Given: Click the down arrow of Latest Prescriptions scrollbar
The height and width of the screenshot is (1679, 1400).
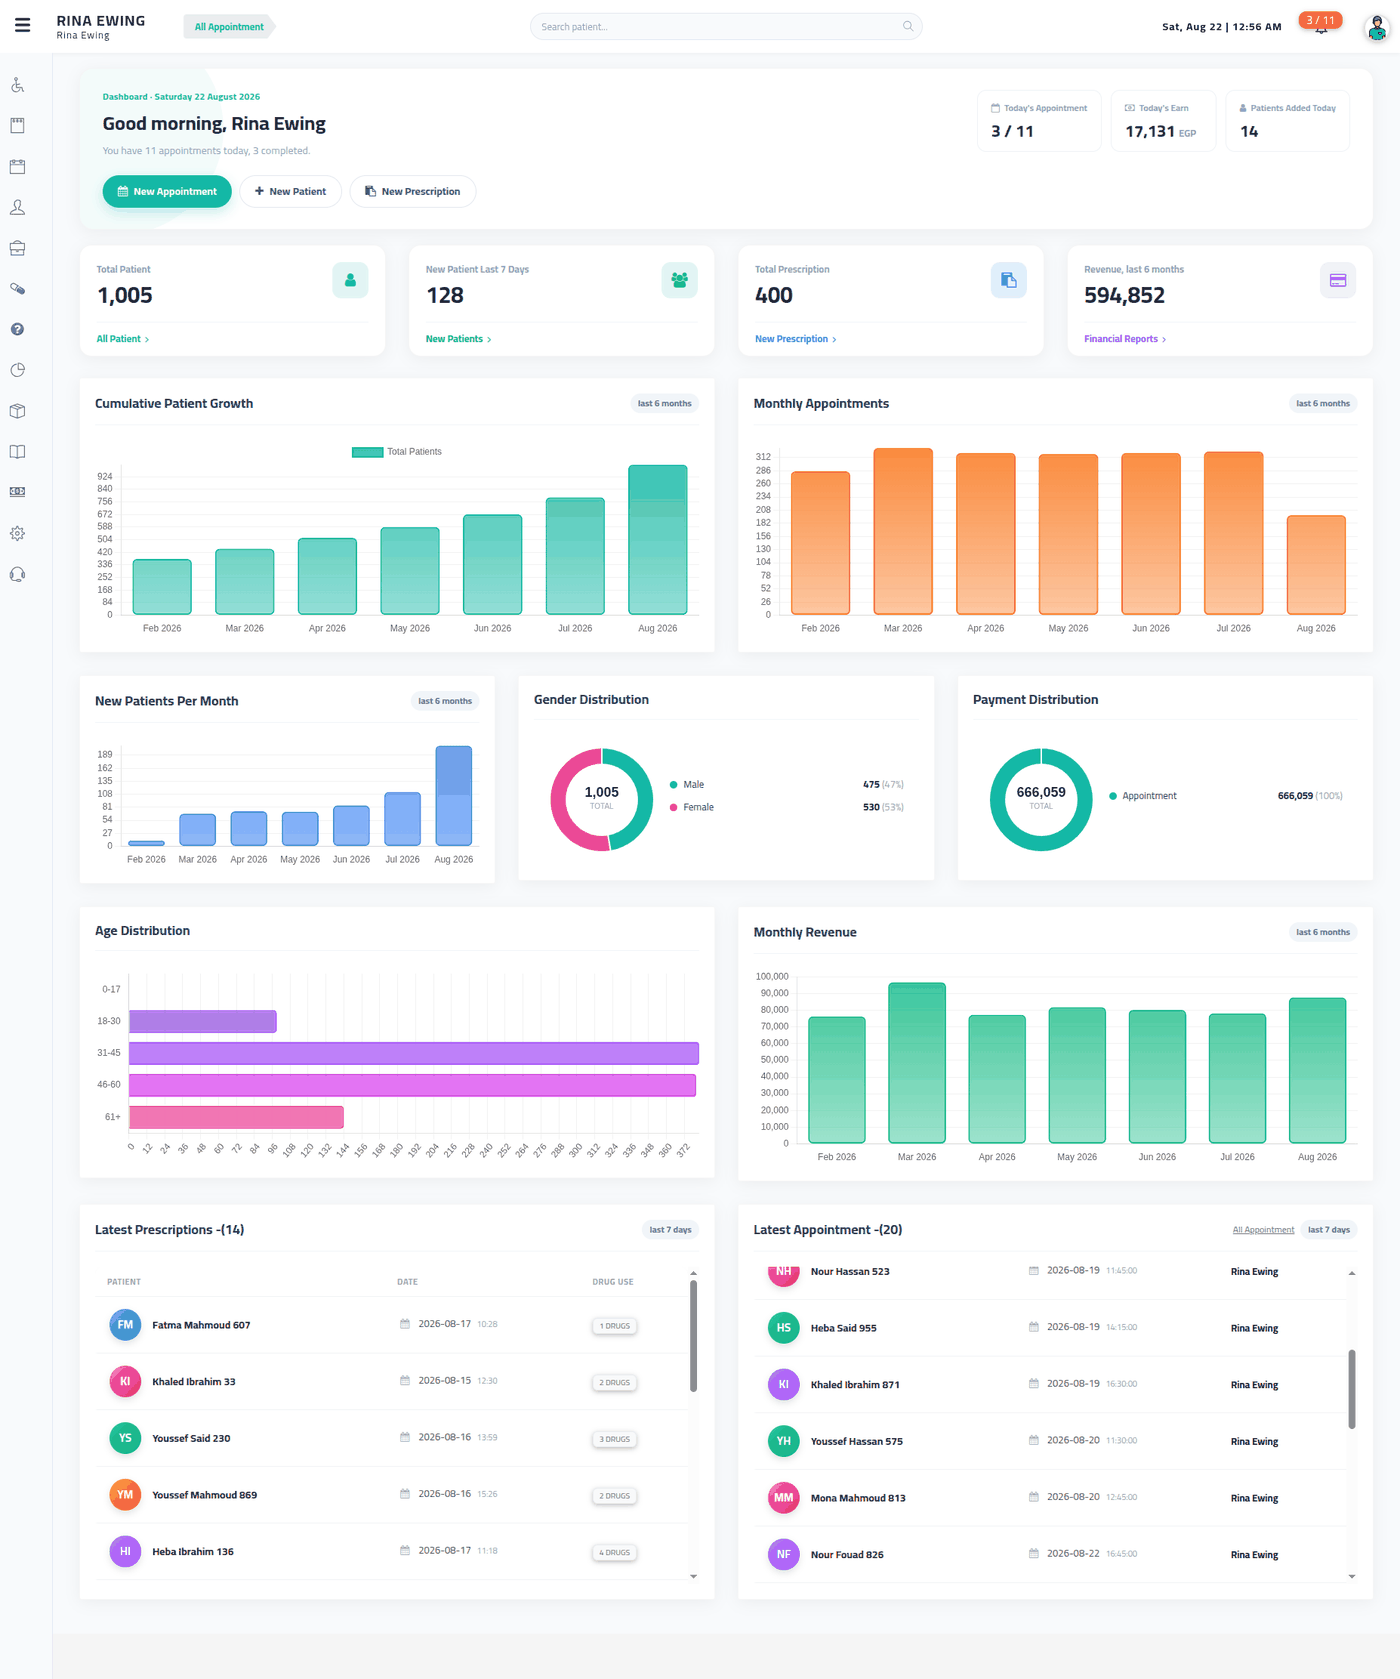Looking at the screenshot, I should coord(693,1576).
